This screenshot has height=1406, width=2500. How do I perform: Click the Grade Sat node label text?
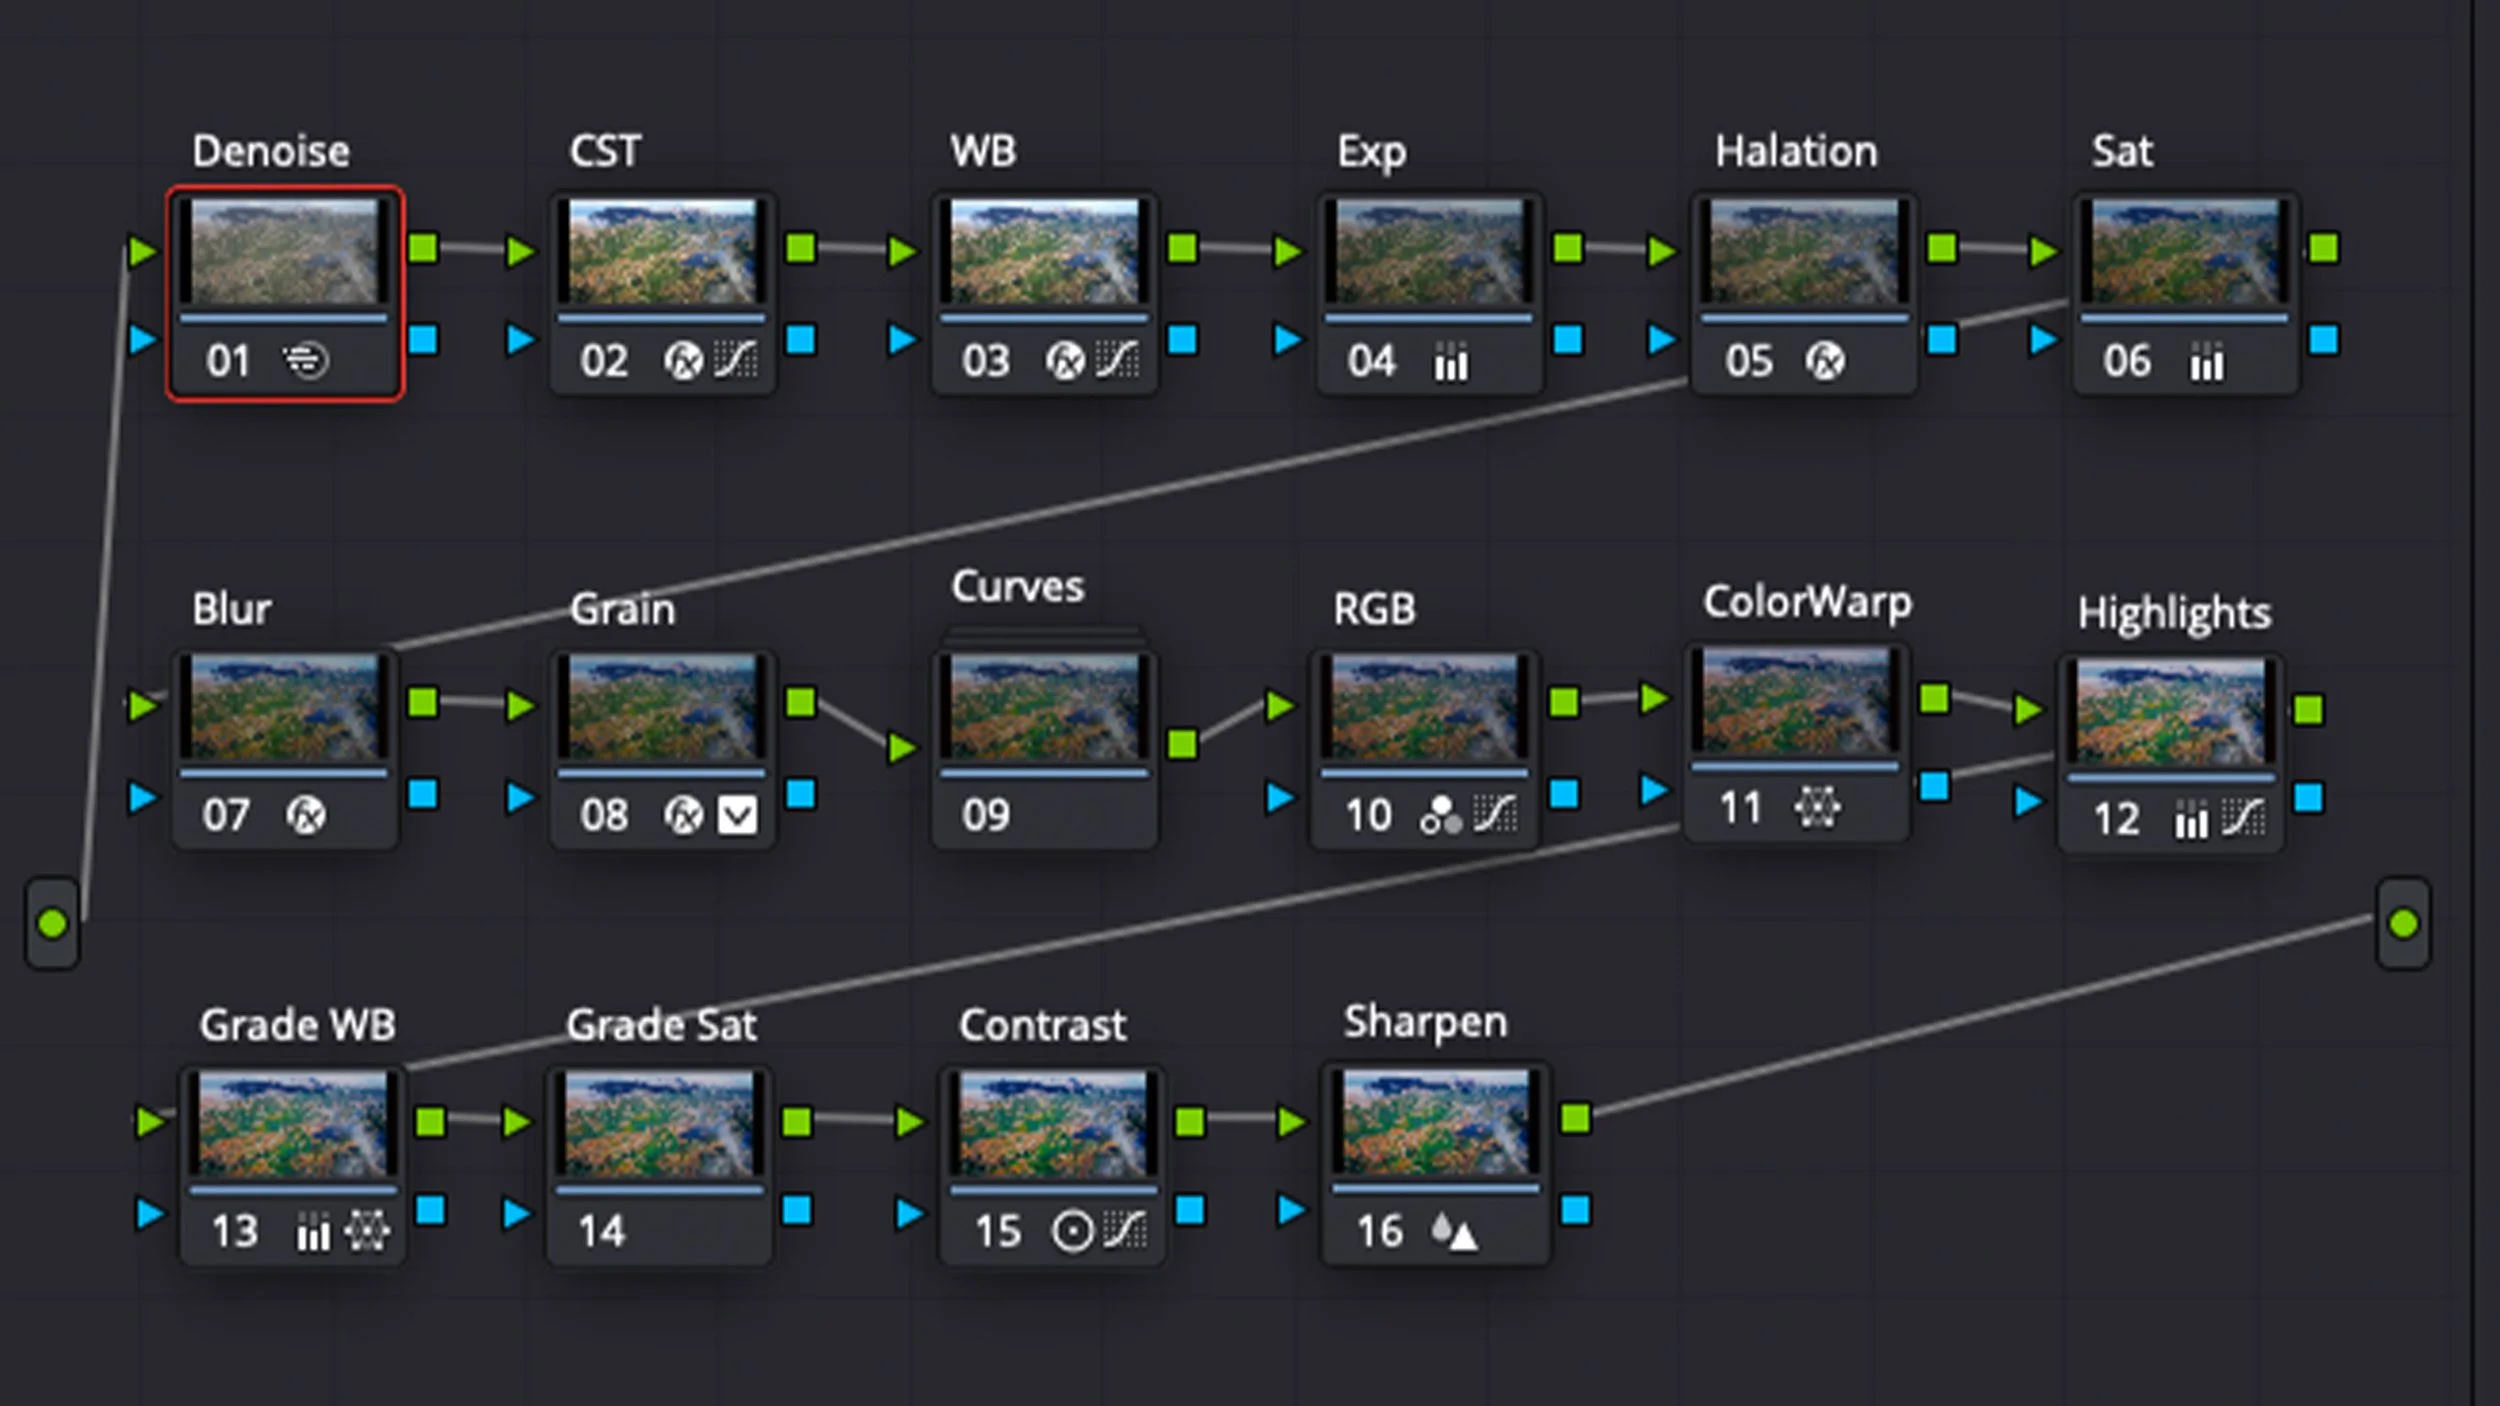(x=662, y=1025)
